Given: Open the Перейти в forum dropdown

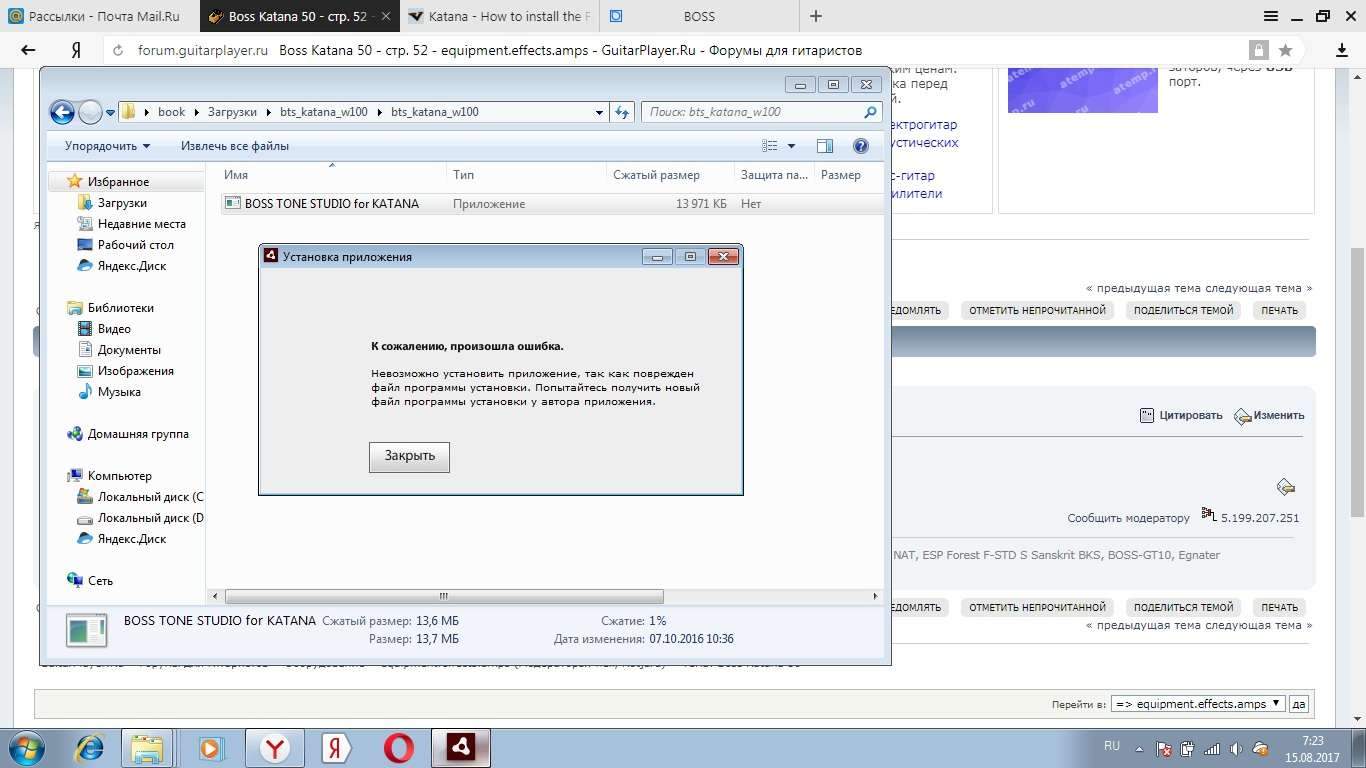Looking at the screenshot, I should 1197,703.
